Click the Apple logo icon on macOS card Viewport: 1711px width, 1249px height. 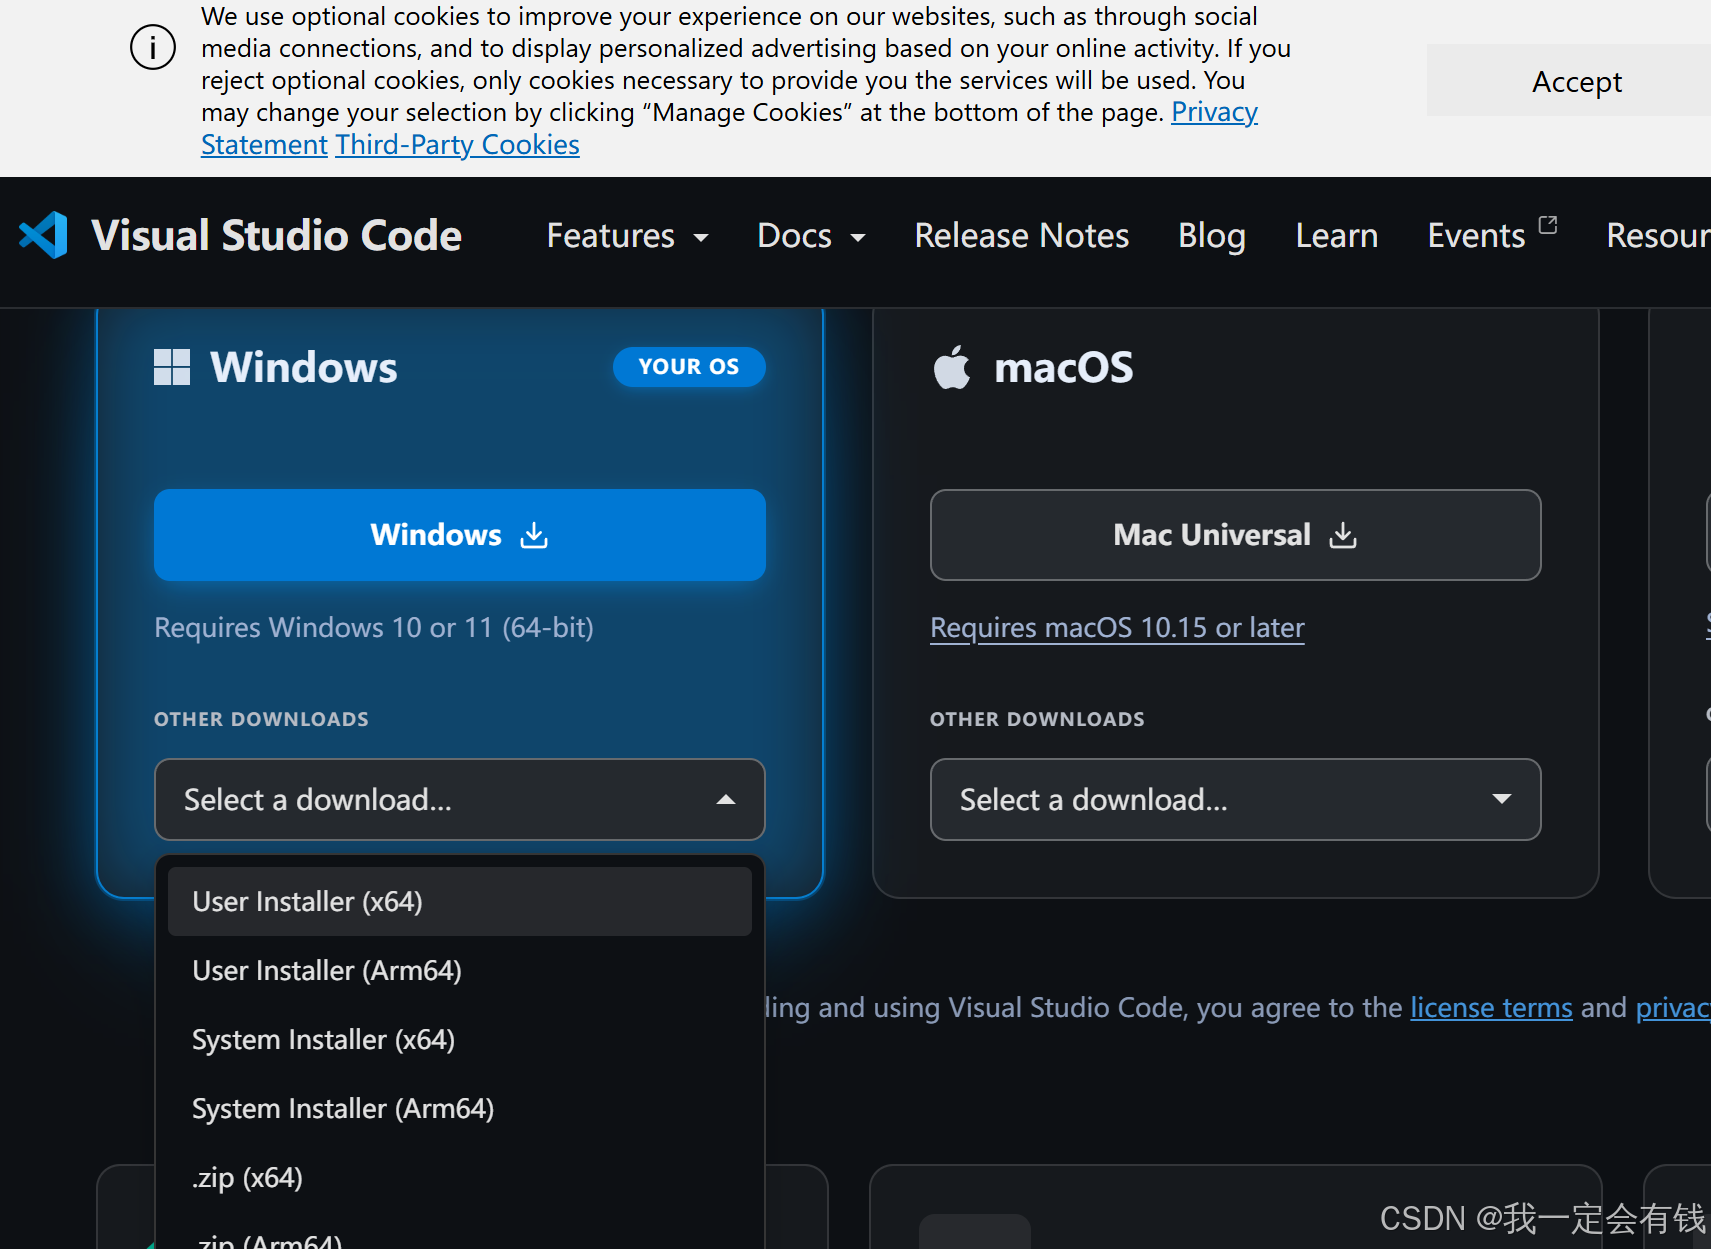tap(952, 367)
